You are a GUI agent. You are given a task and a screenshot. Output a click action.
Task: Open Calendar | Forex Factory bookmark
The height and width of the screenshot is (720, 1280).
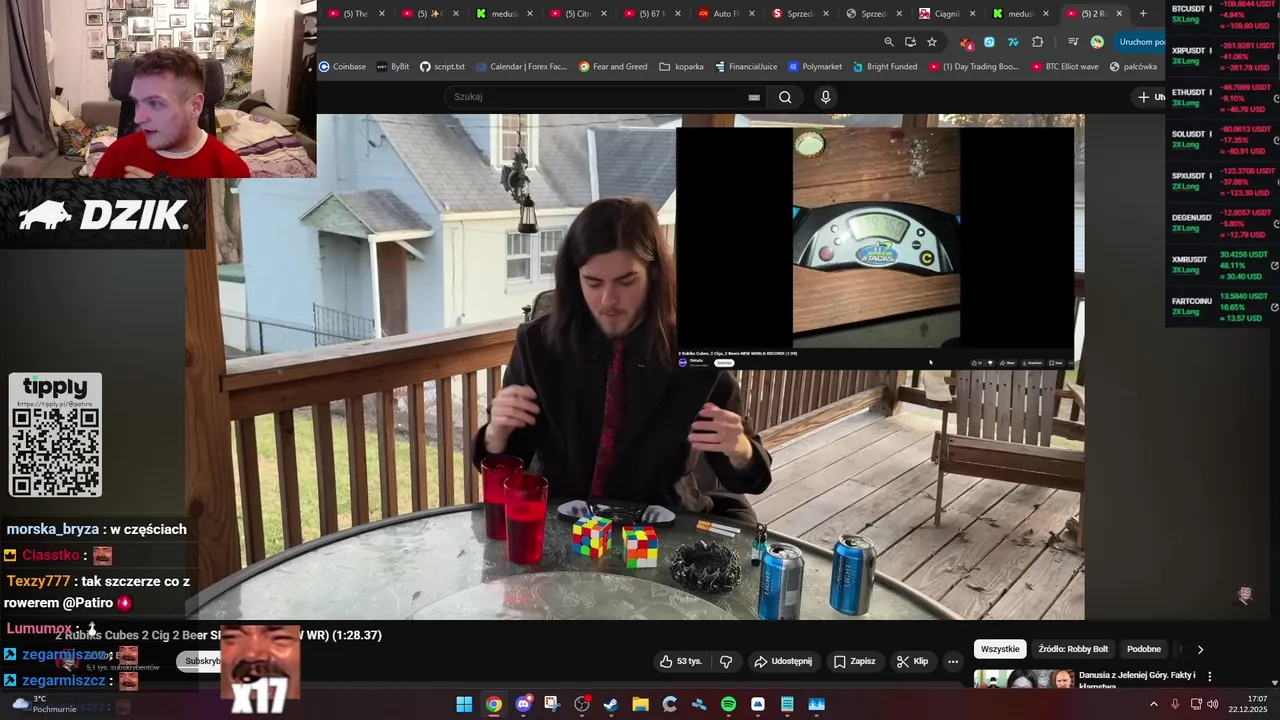pyautogui.click(x=521, y=67)
